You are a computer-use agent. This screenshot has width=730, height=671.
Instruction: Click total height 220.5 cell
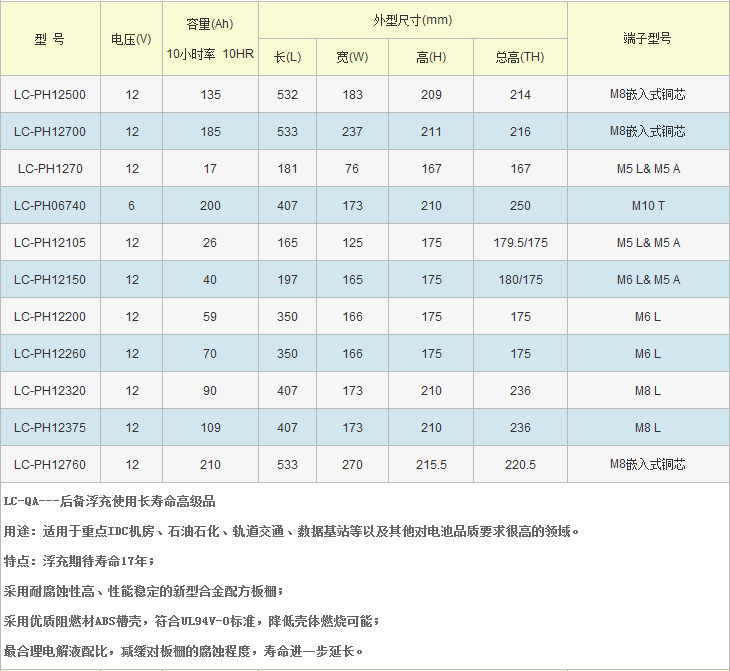click(520, 465)
